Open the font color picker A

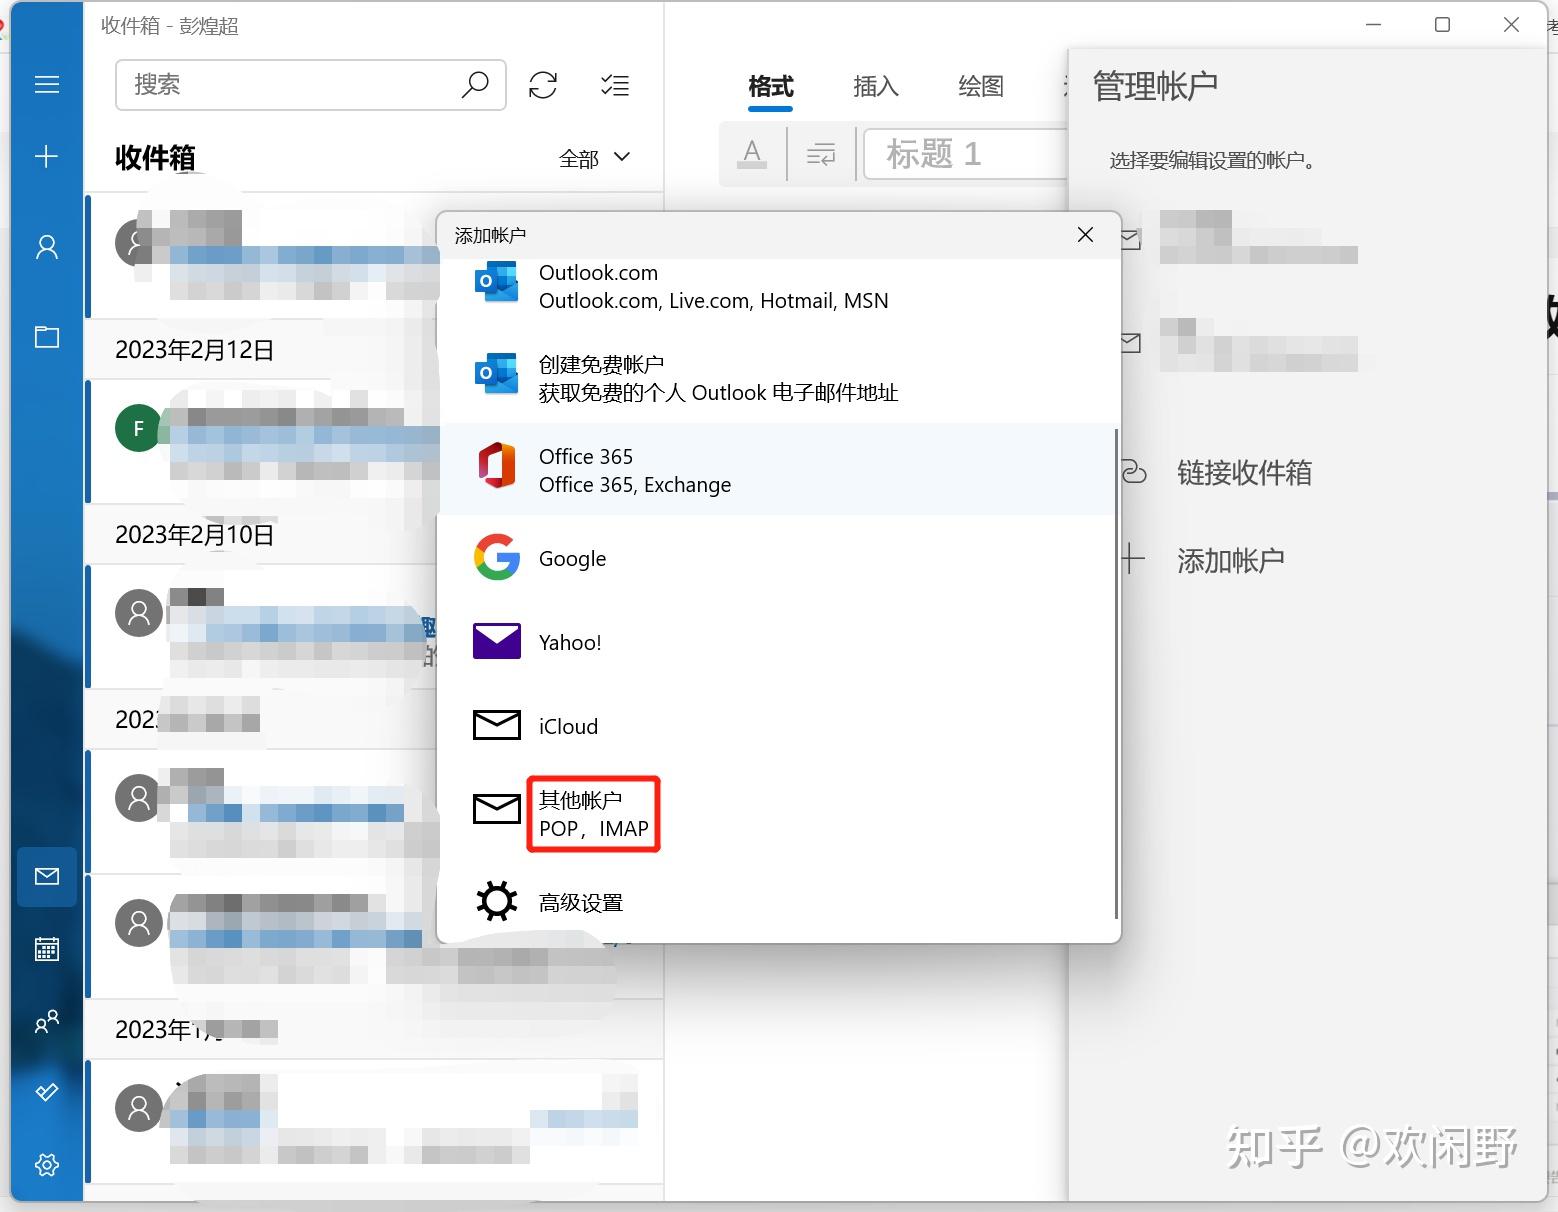click(752, 154)
